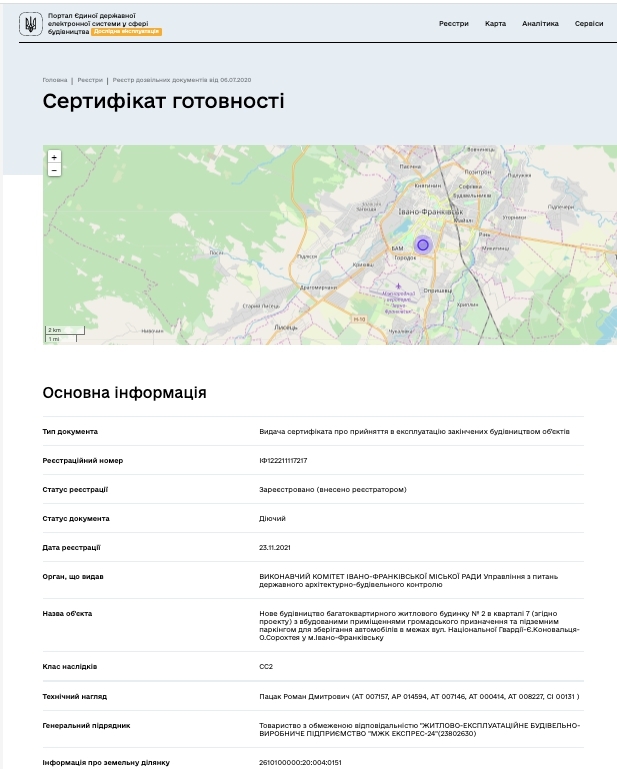Click Зареєстровано (внесено реєстратором) status text

click(x=333, y=489)
